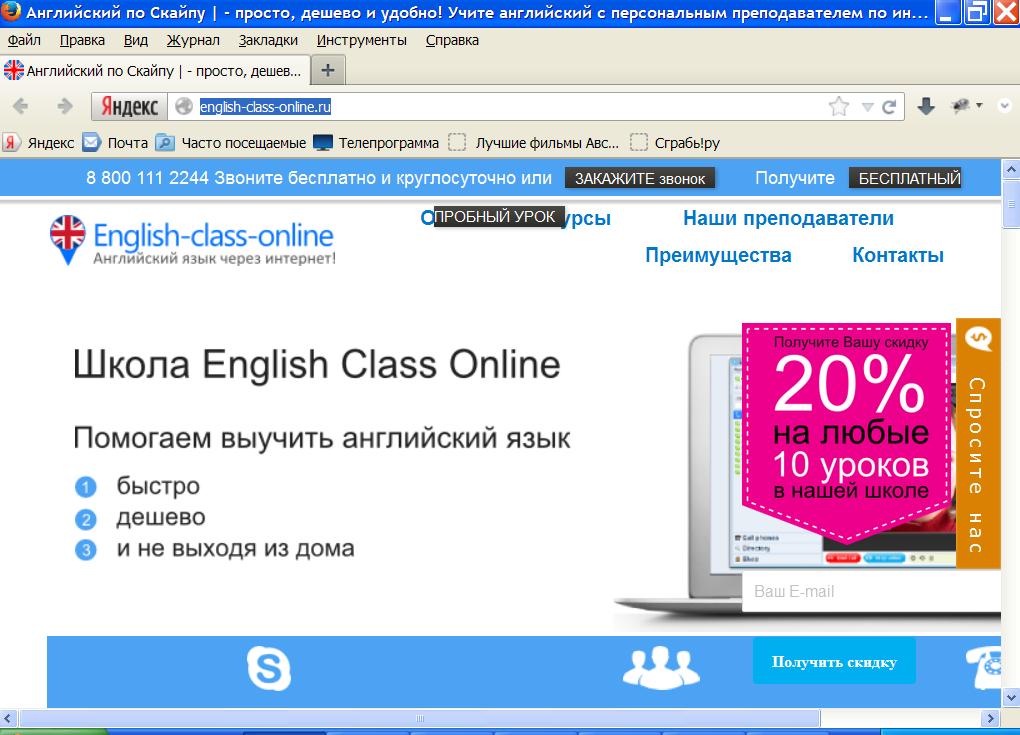Click the browser Forward arrow

64,106
